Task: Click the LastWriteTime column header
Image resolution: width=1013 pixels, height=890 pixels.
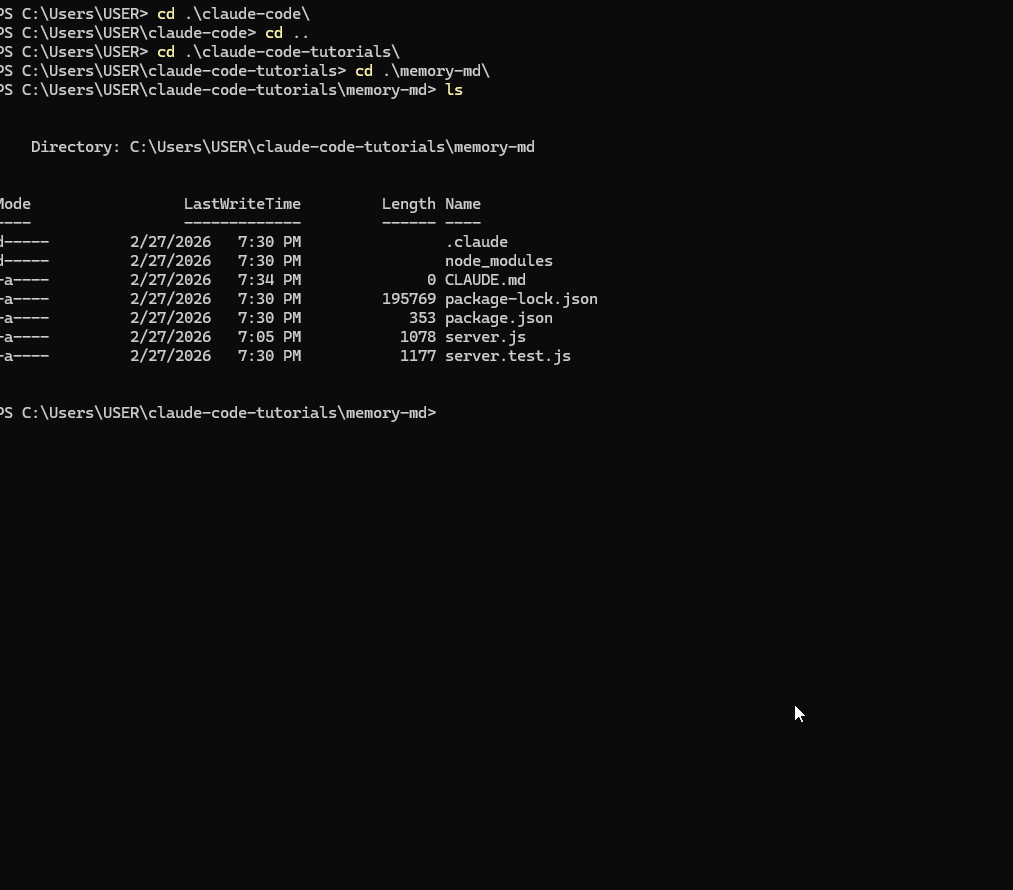Action: coord(242,204)
